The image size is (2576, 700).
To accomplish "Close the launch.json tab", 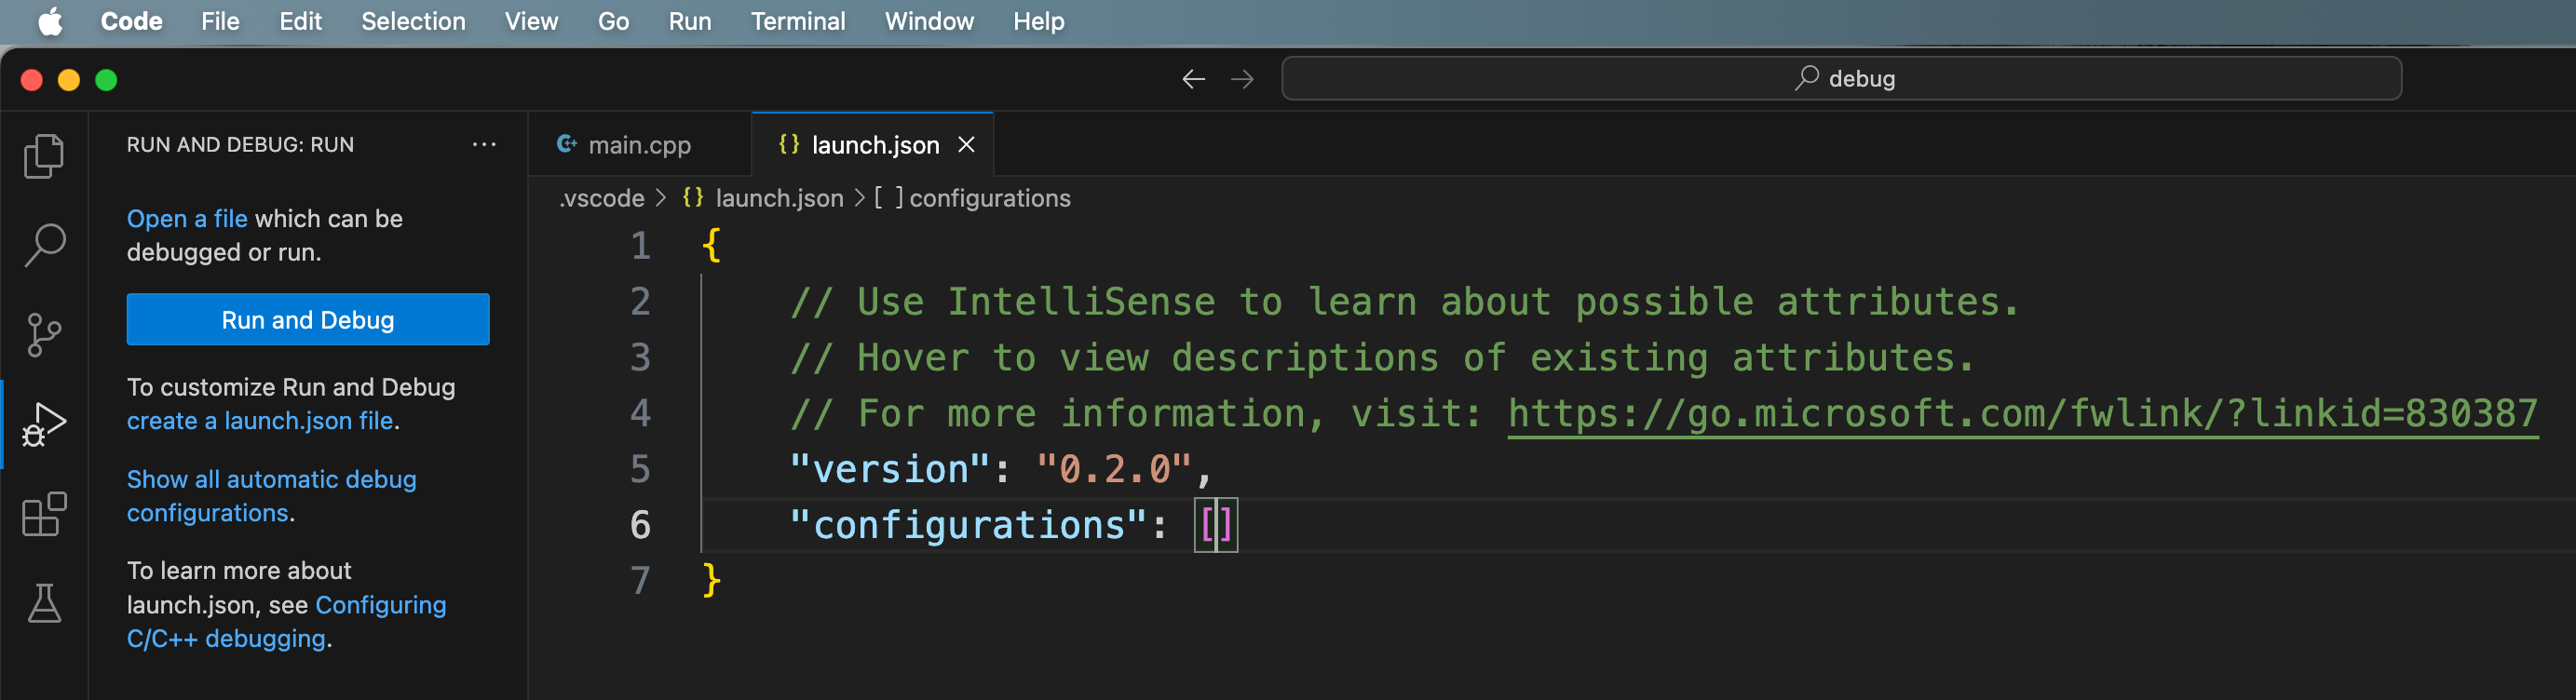I will (966, 145).
